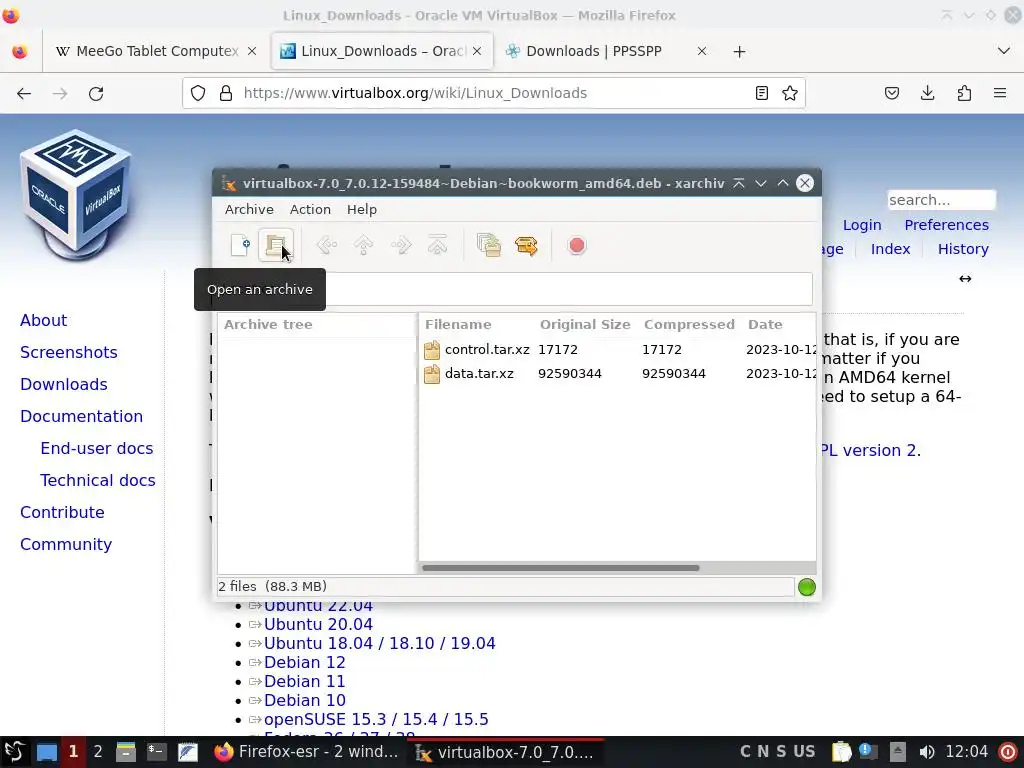Open the Archive menu in xarchiver
Image resolution: width=1024 pixels, height=768 pixels.
tap(249, 210)
